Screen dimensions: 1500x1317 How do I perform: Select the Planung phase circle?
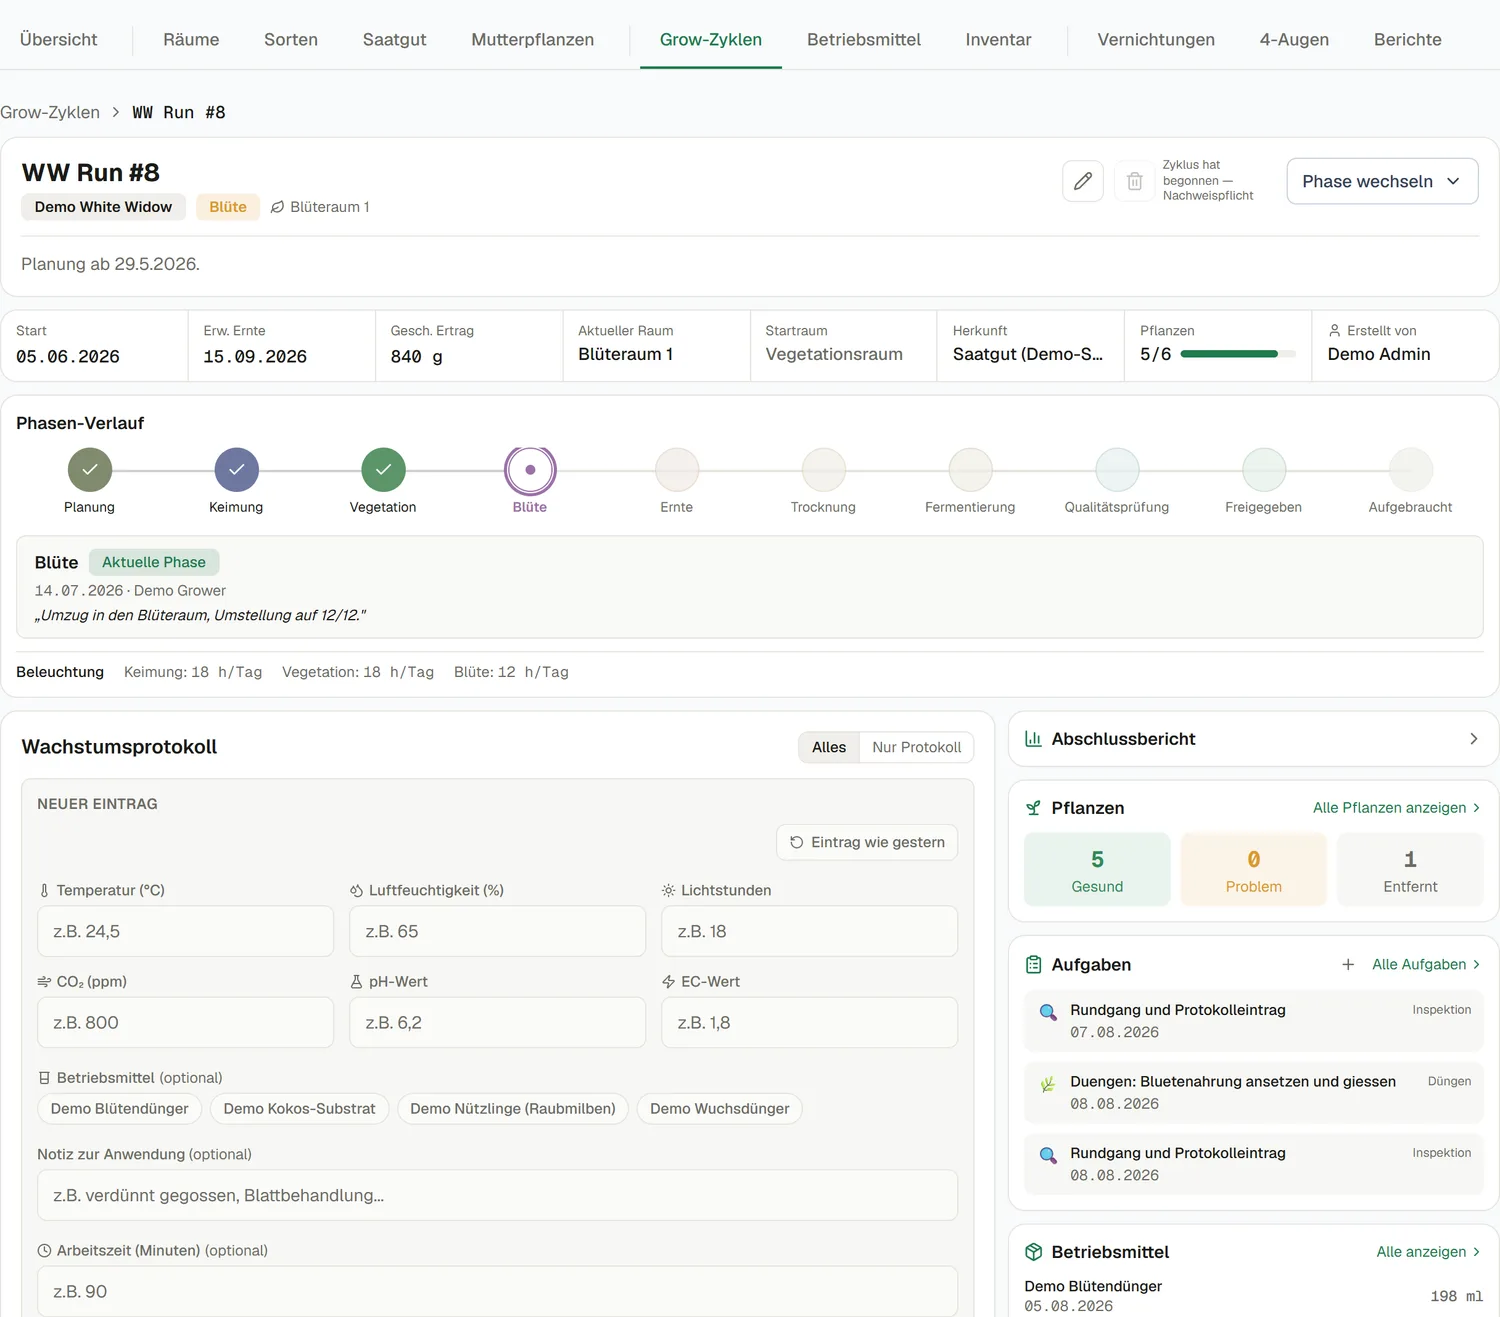[x=90, y=470]
